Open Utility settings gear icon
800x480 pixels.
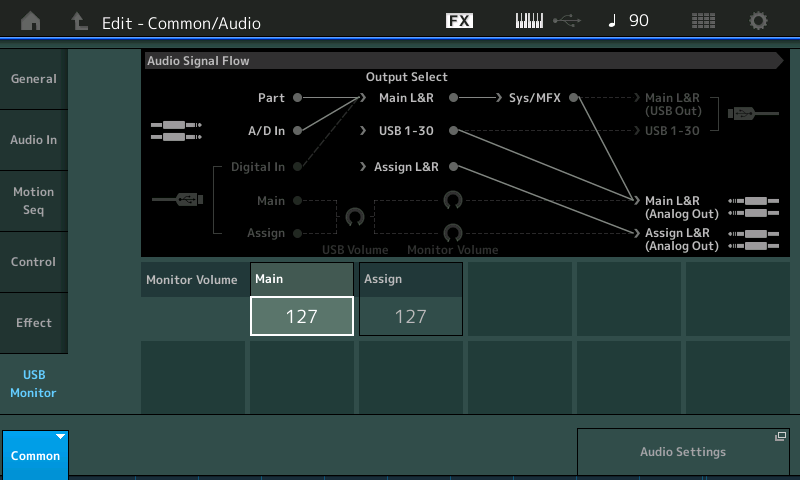coord(758,20)
